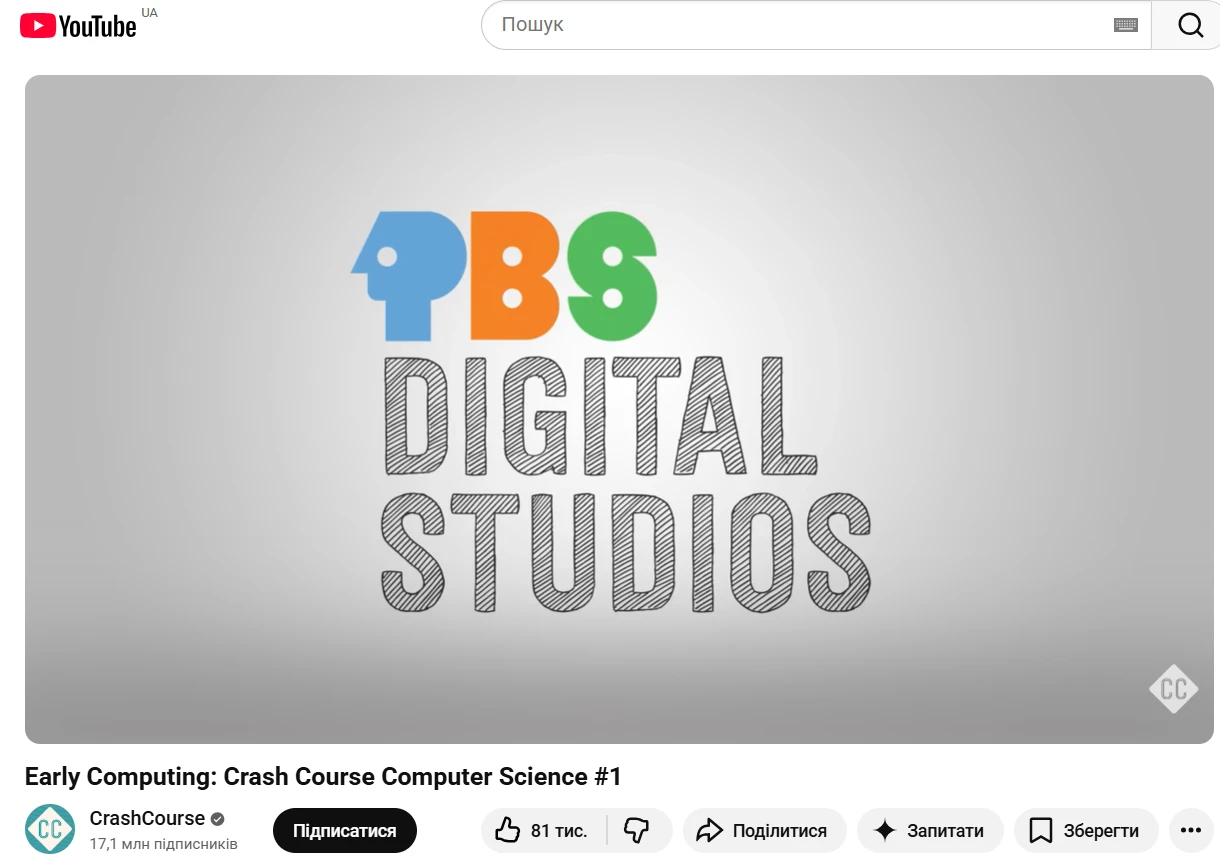Open the YouTube home logo
Screen dimensions: 1220x856
(x=78, y=25)
